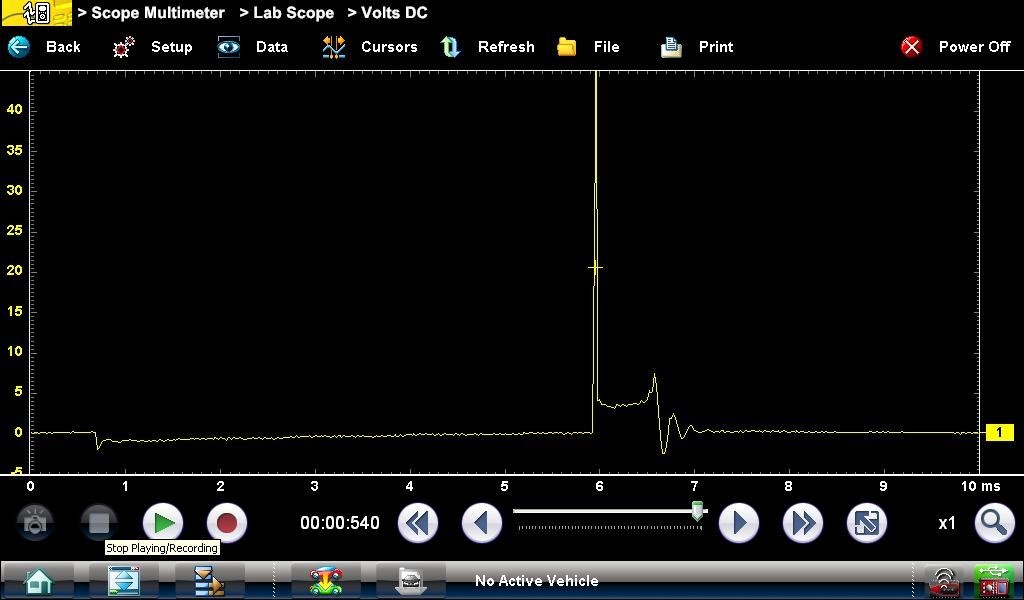Open the Setup menu
The image size is (1024, 600).
pos(153,47)
